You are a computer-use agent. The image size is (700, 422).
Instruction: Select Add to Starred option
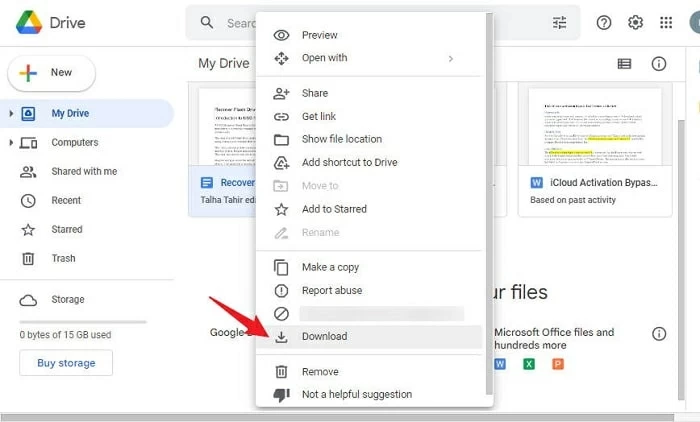334,209
